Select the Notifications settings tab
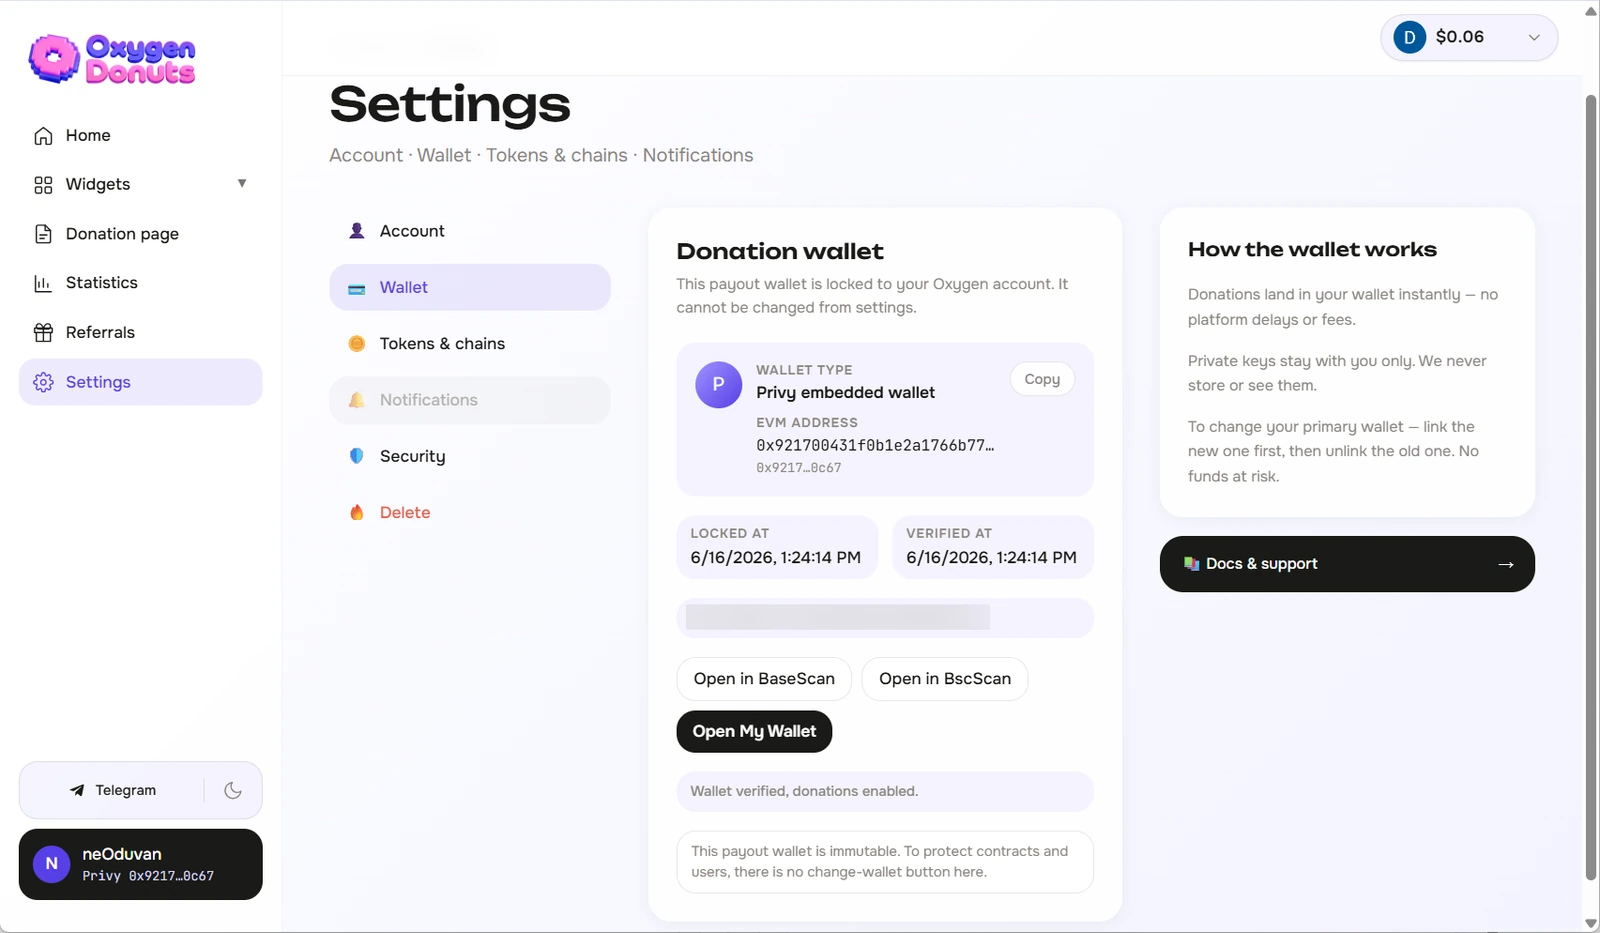 click(470, 400)
